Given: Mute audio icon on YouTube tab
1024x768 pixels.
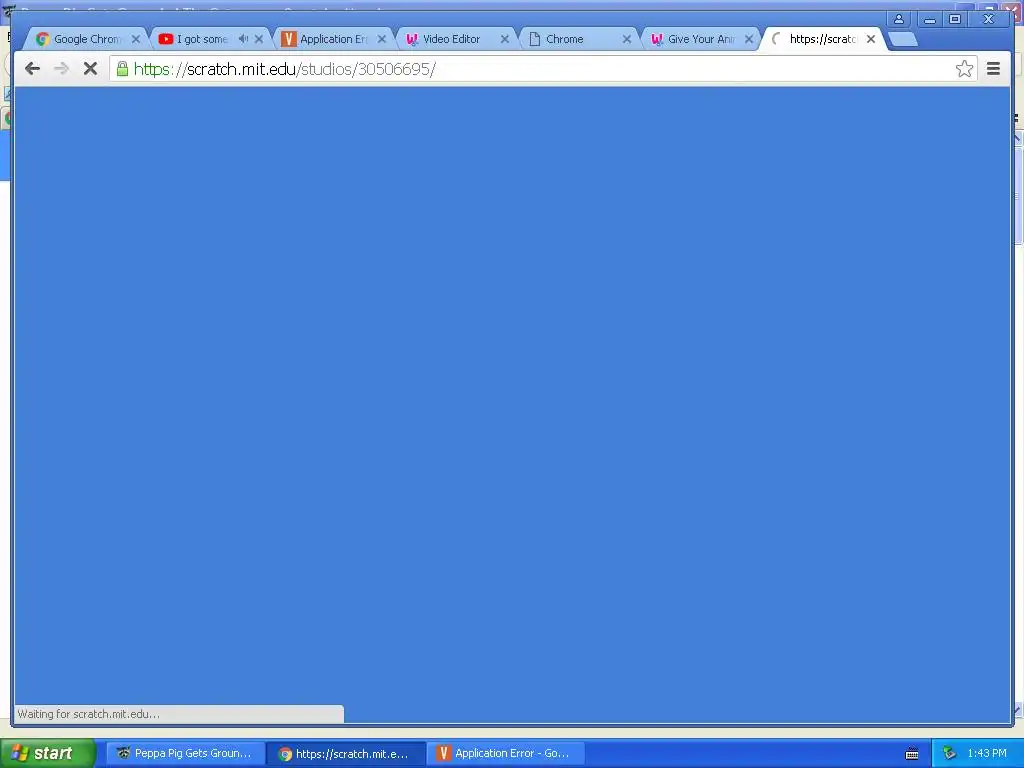Looking at the screenshot, I should (x=243, y=39).
